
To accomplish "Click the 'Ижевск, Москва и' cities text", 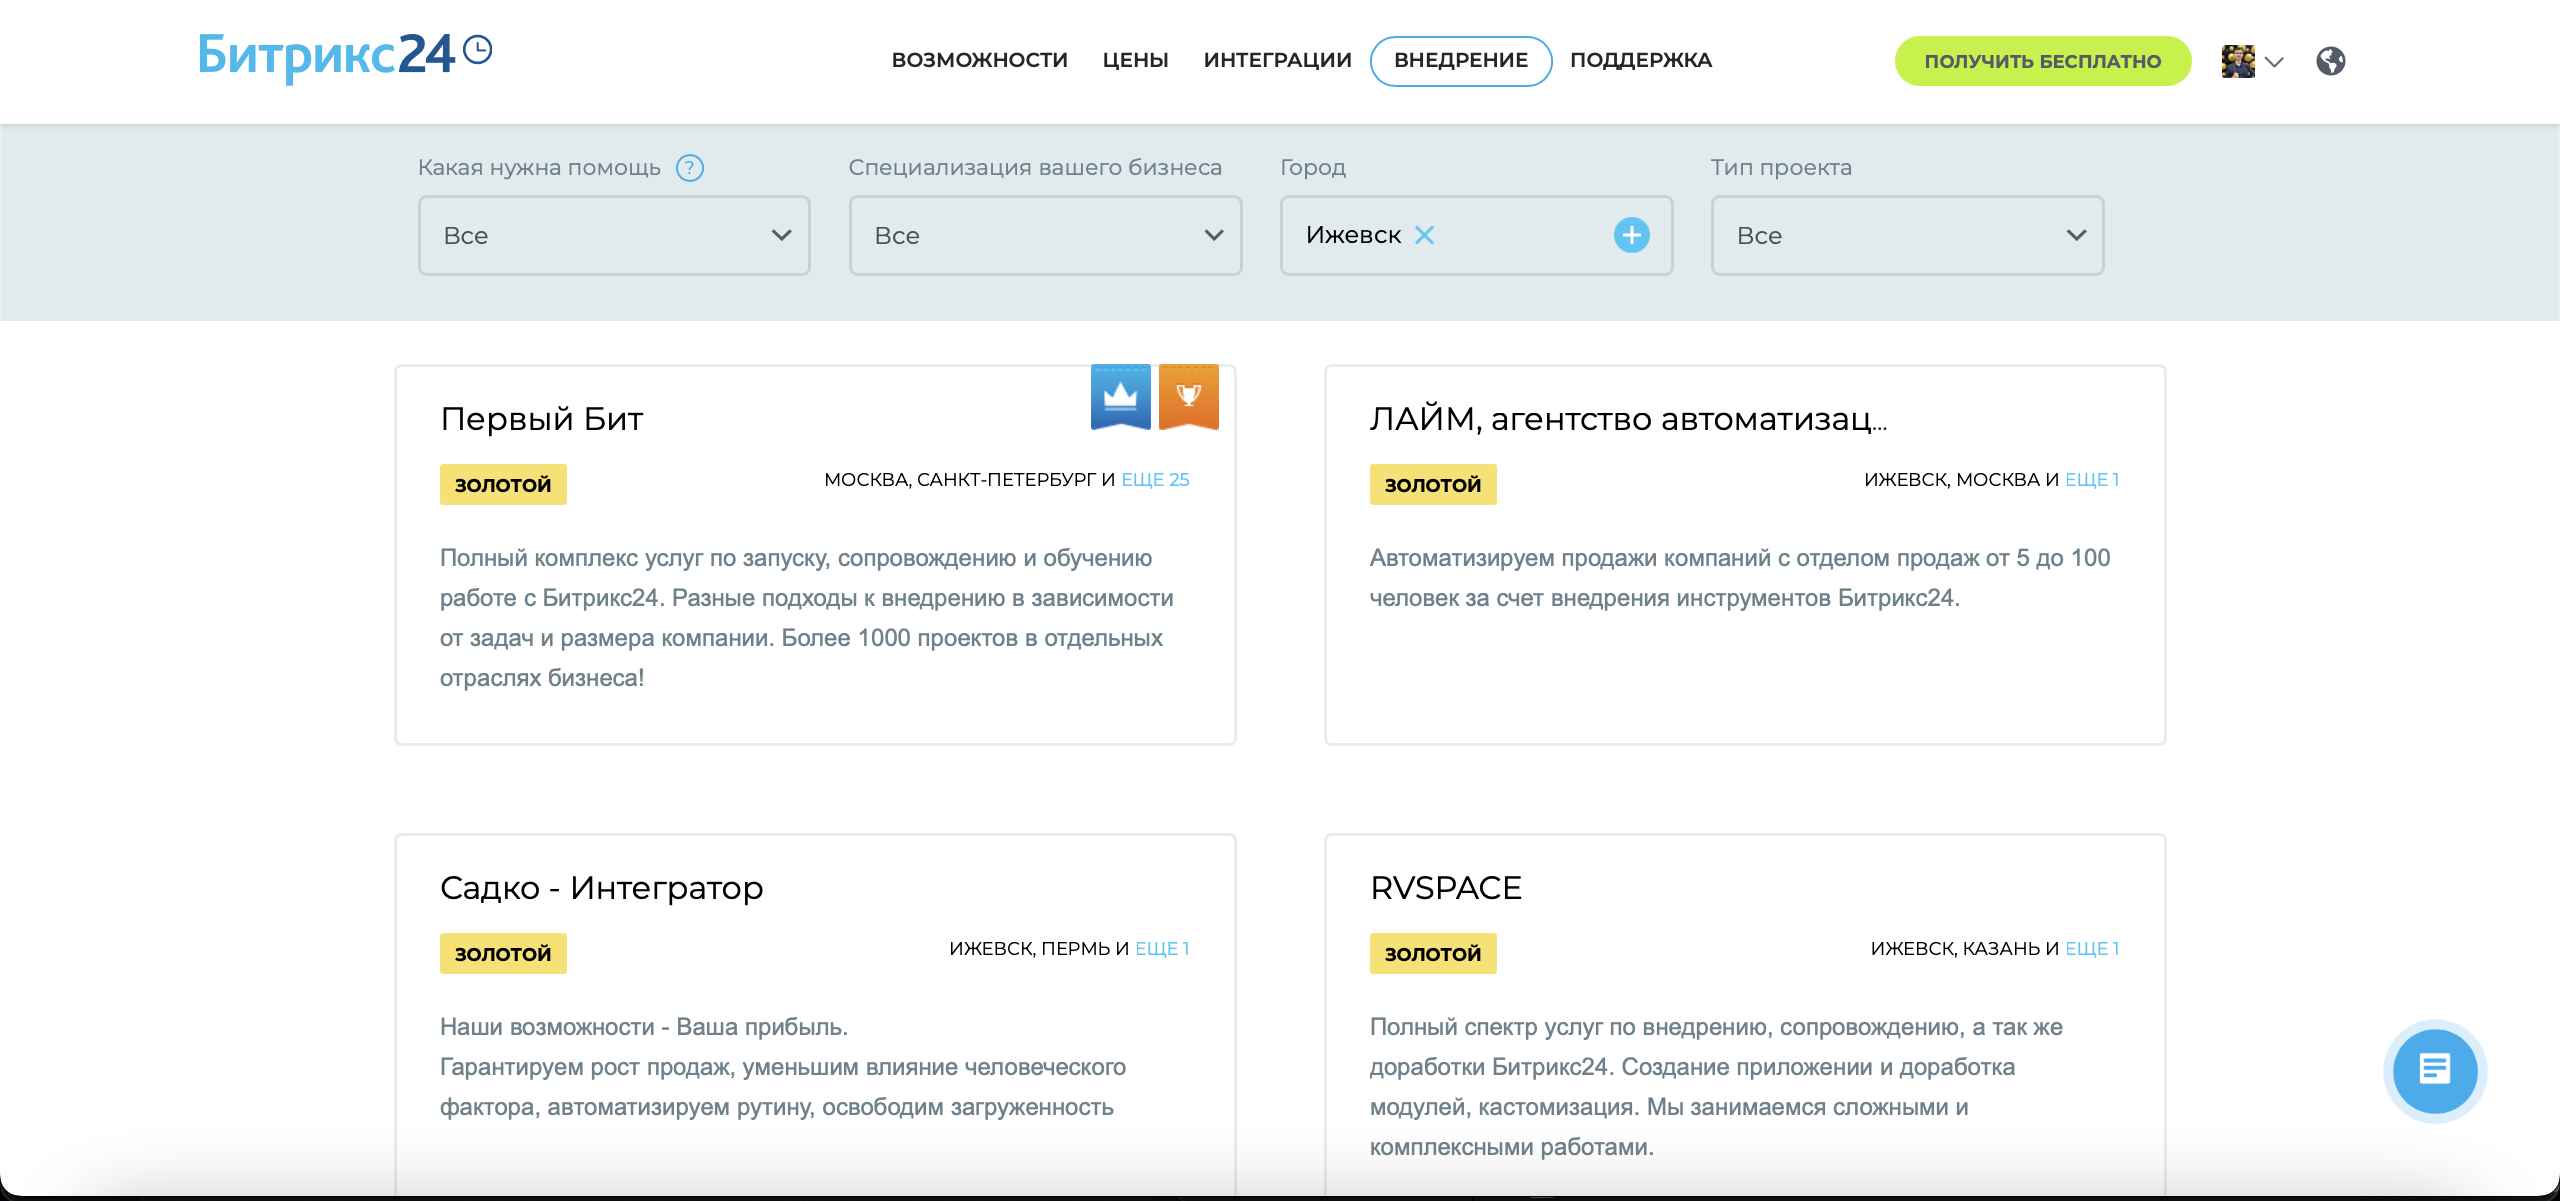I will coord(1961,479).
